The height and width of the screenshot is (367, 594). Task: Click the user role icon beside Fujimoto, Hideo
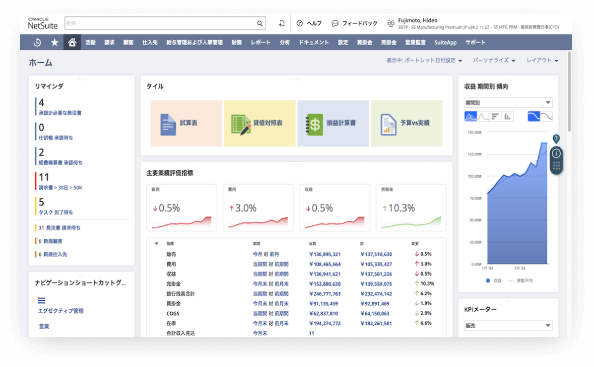(391, 23)
